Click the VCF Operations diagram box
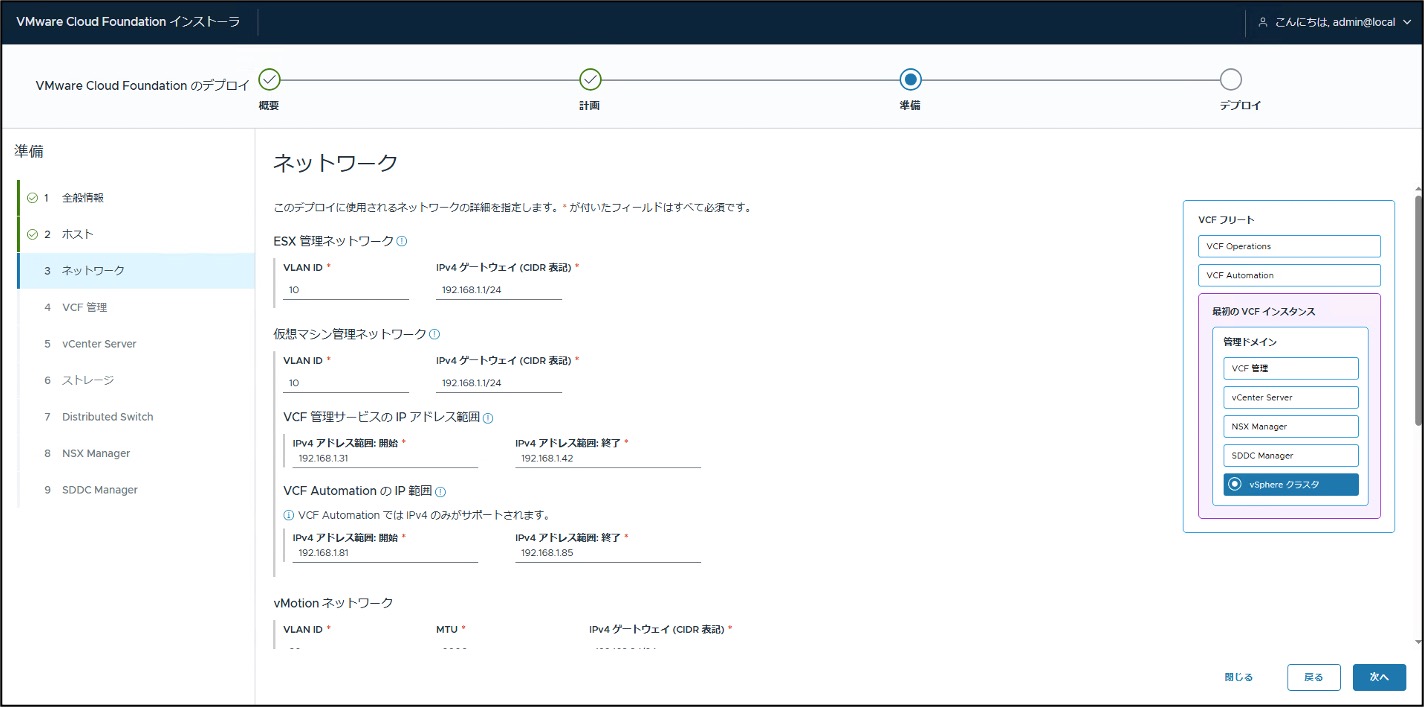 click(1289, 246)
